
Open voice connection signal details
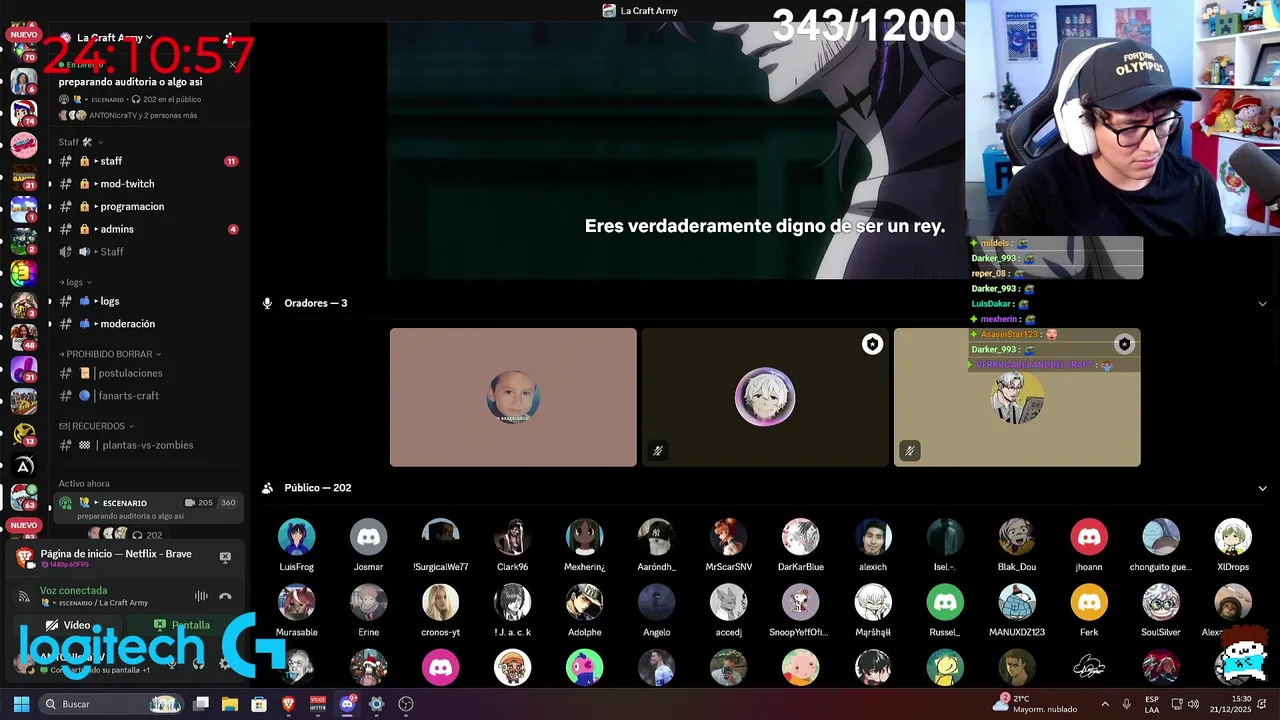[x=24, y=596]
